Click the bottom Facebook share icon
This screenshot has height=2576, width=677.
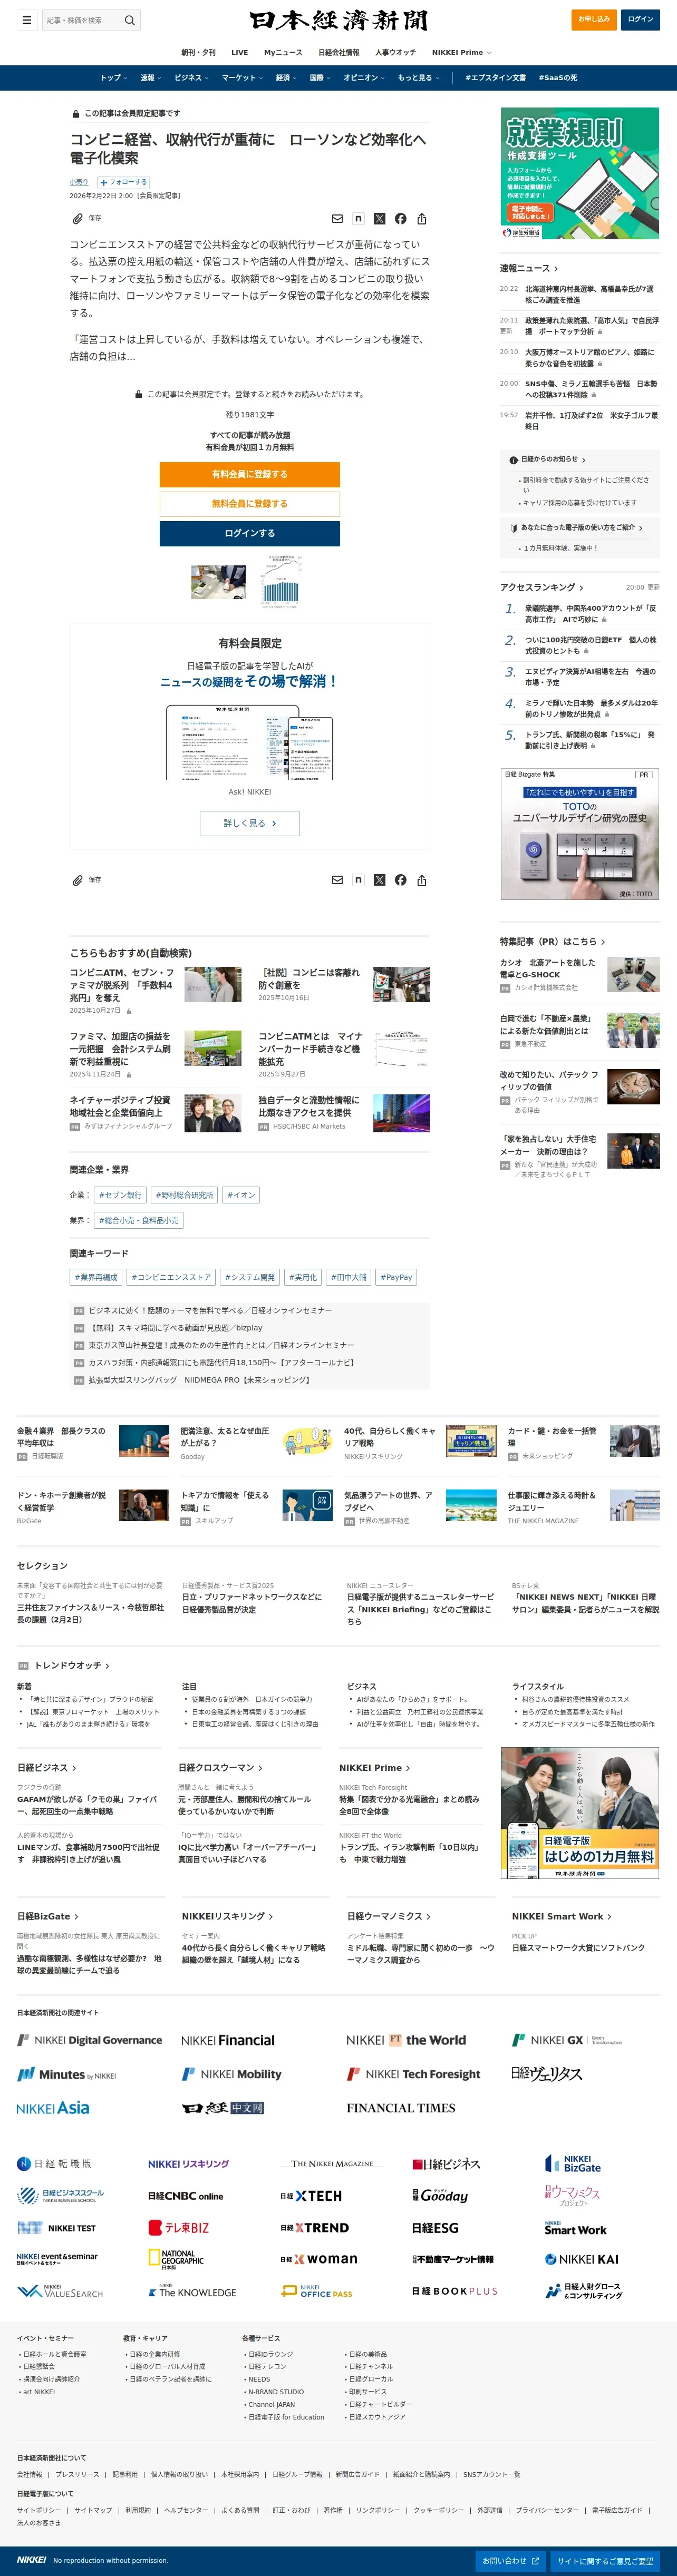(x=400, y=880)
